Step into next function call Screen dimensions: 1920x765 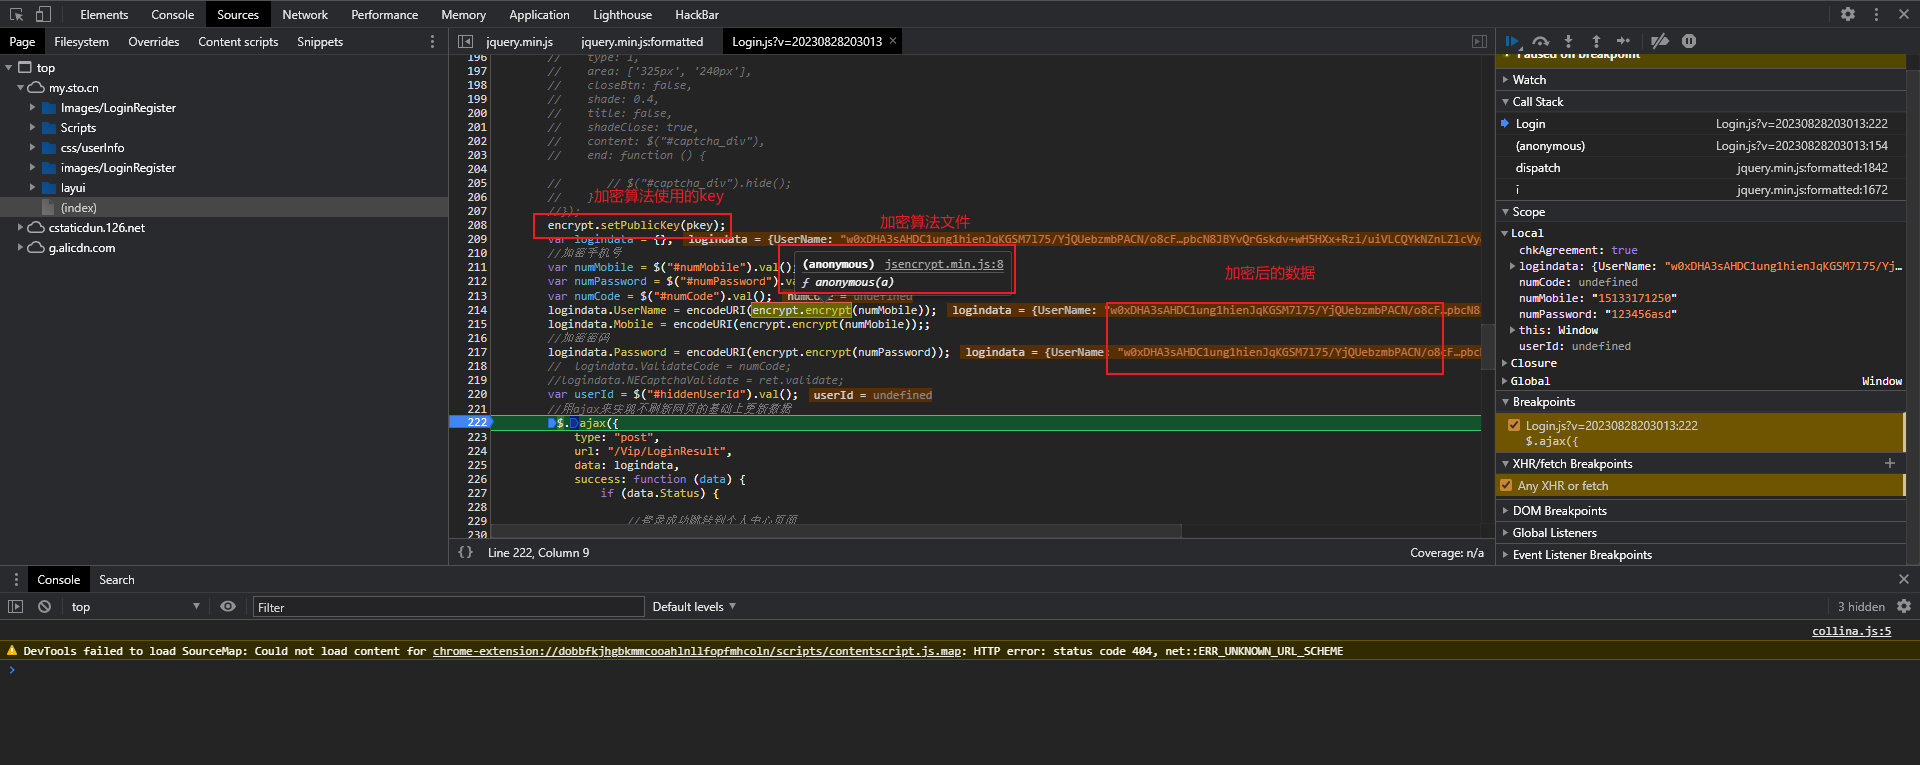coord(1568,41)
